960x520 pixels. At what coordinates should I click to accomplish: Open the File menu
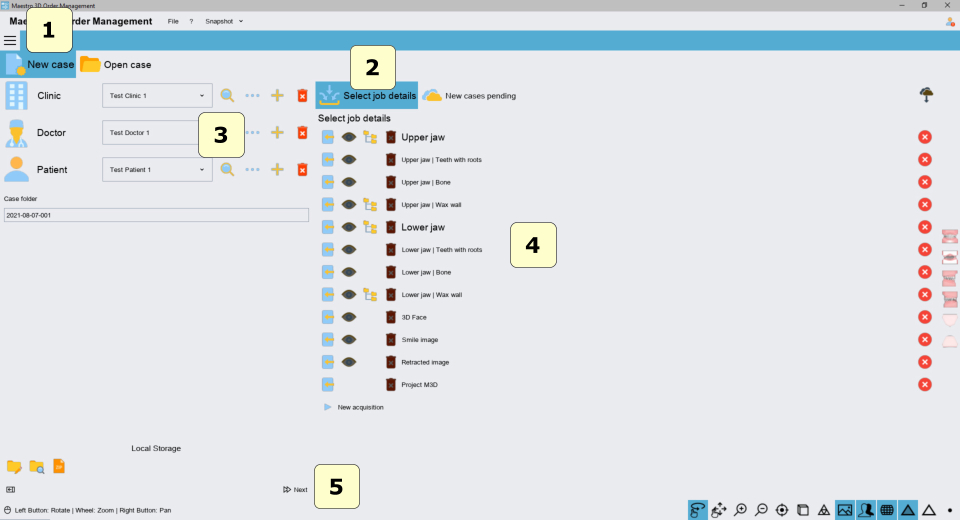point(173,21)
